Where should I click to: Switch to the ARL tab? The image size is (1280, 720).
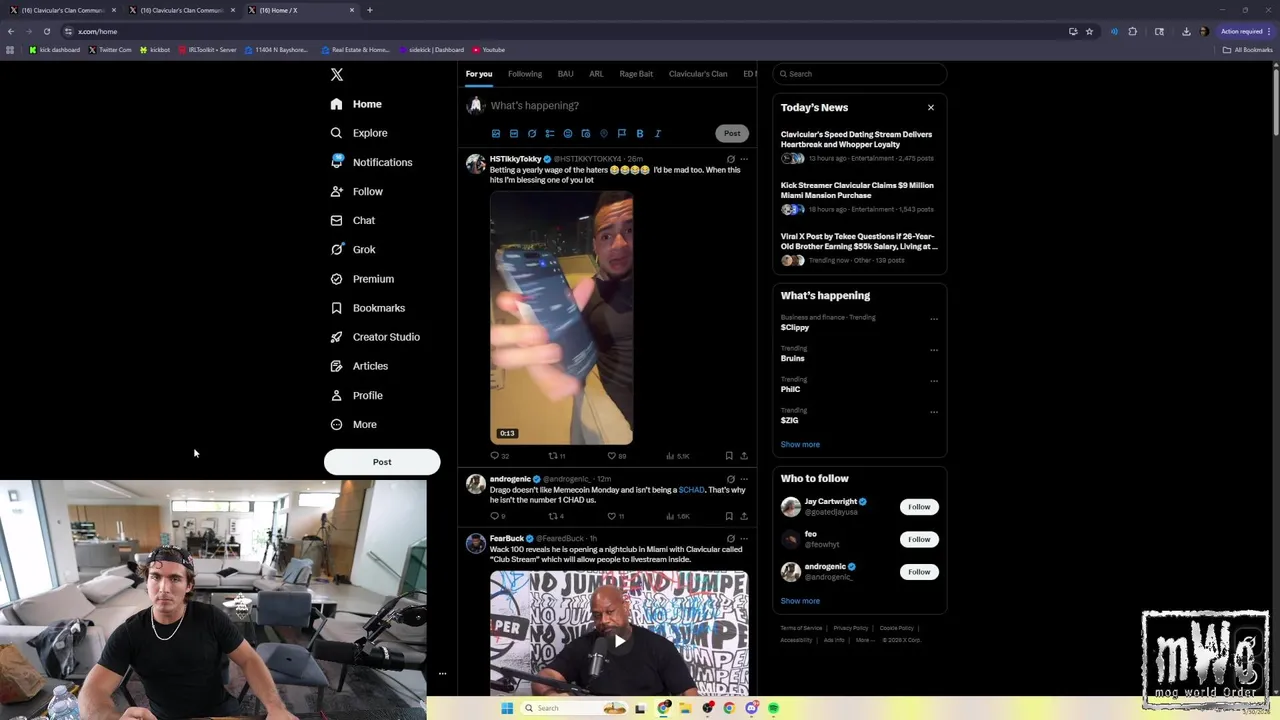[x=596, y=74]
